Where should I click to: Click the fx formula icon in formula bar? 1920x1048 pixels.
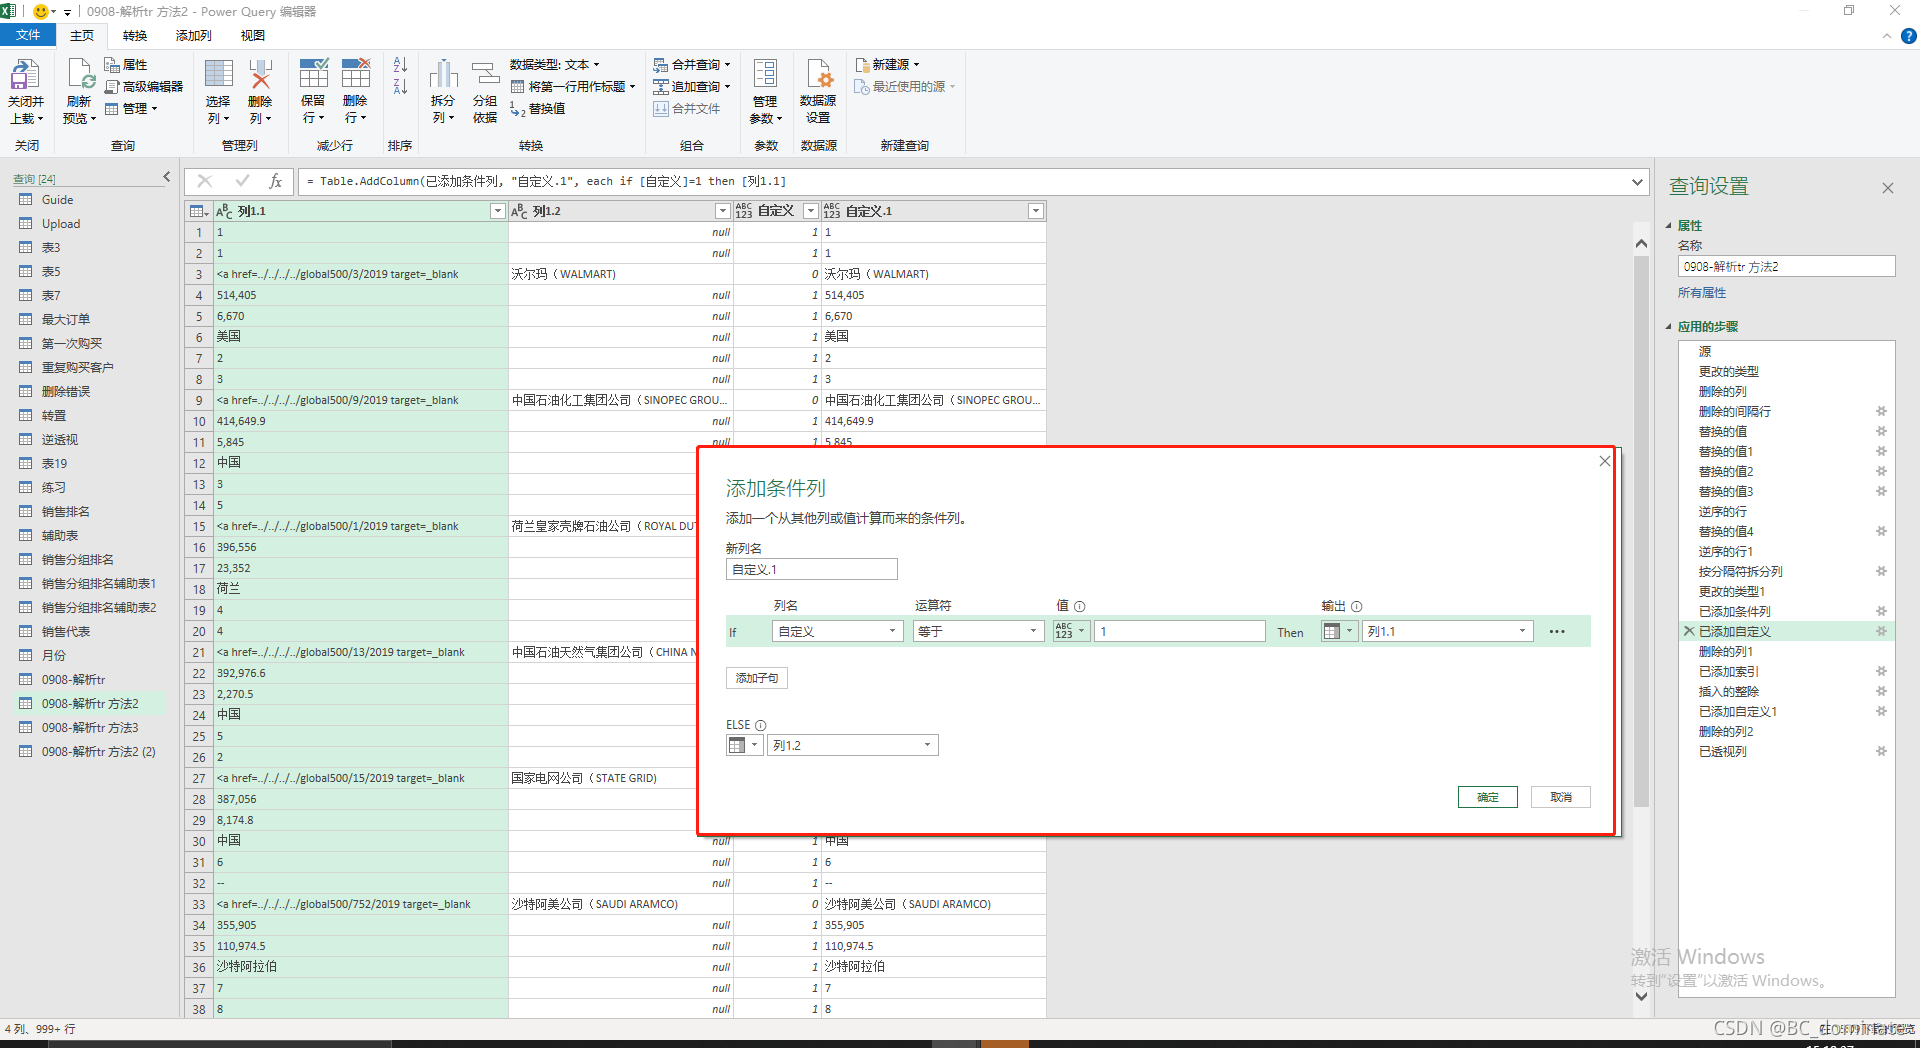(x=275, y=181)
